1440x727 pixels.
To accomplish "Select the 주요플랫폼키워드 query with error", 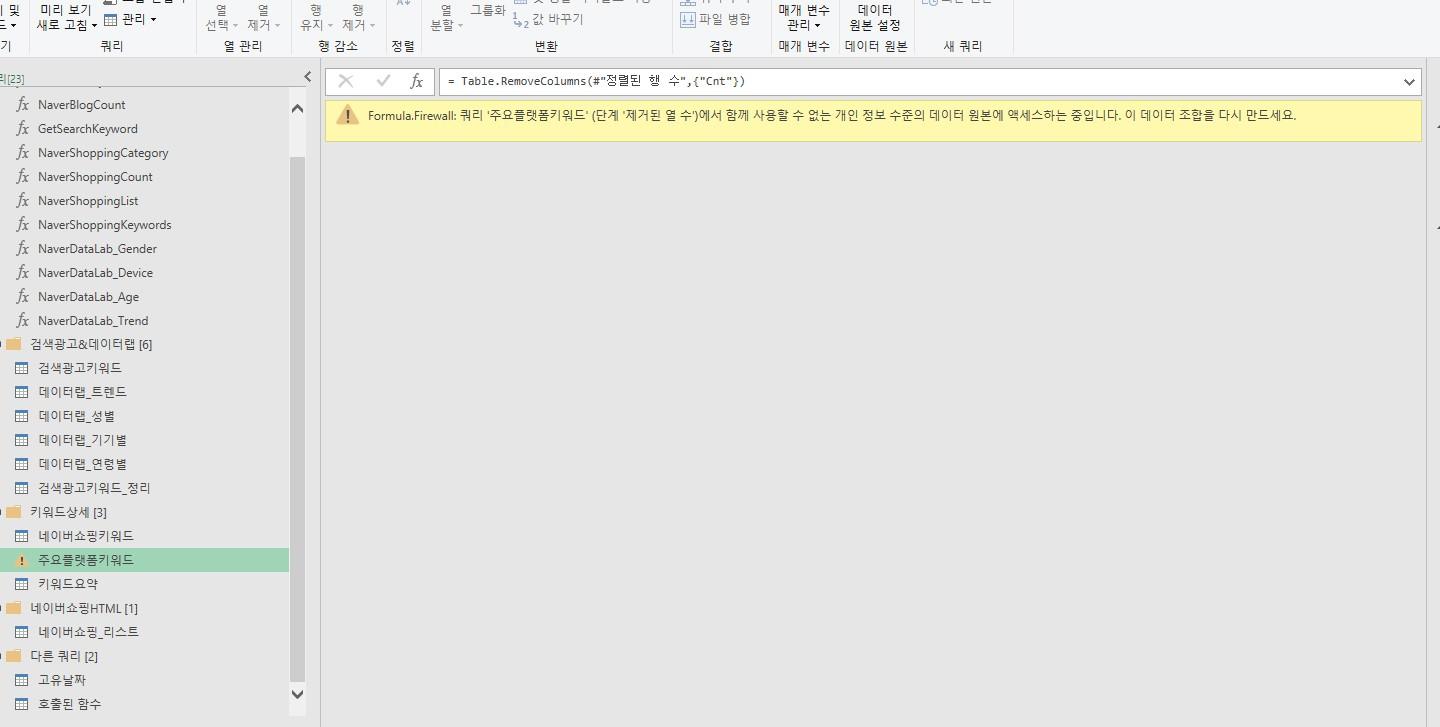I will [85, 560].
